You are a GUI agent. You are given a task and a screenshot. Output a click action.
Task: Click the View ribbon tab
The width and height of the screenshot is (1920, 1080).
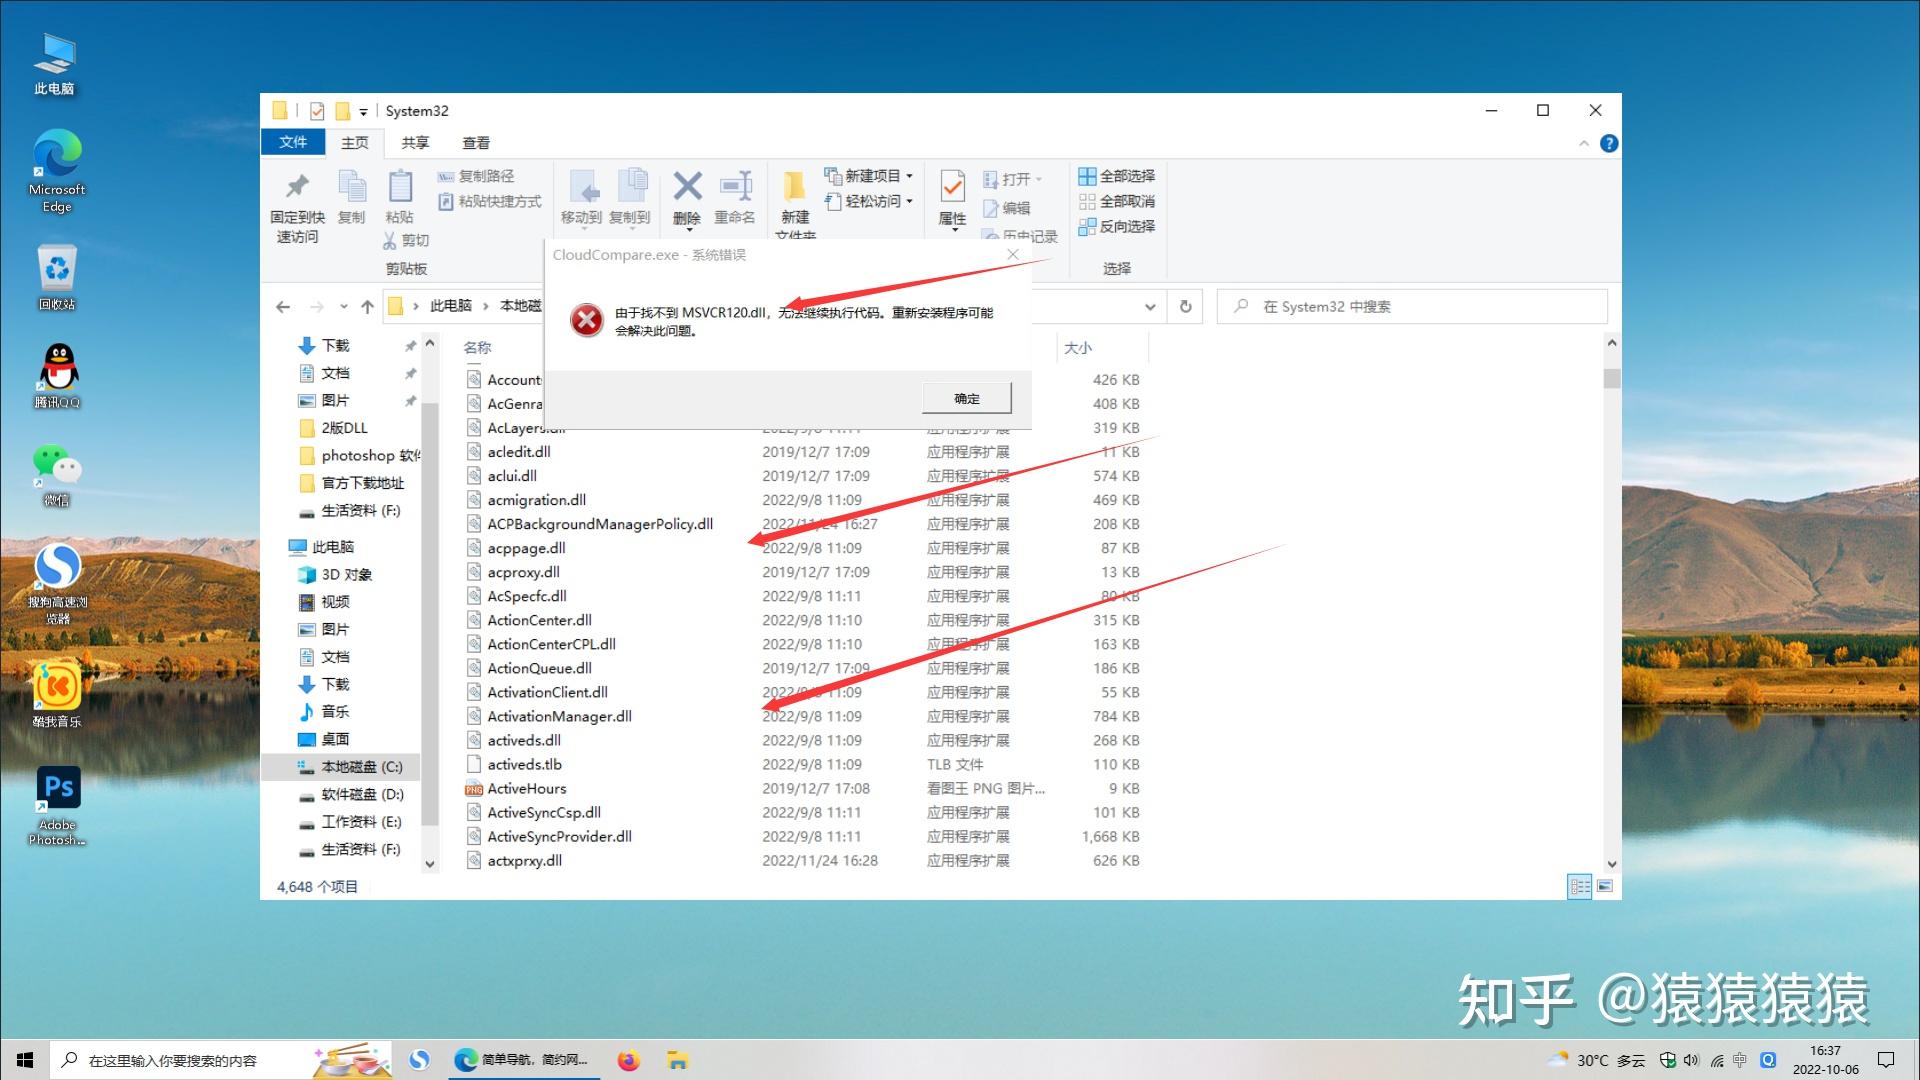[x=476, y=143]
